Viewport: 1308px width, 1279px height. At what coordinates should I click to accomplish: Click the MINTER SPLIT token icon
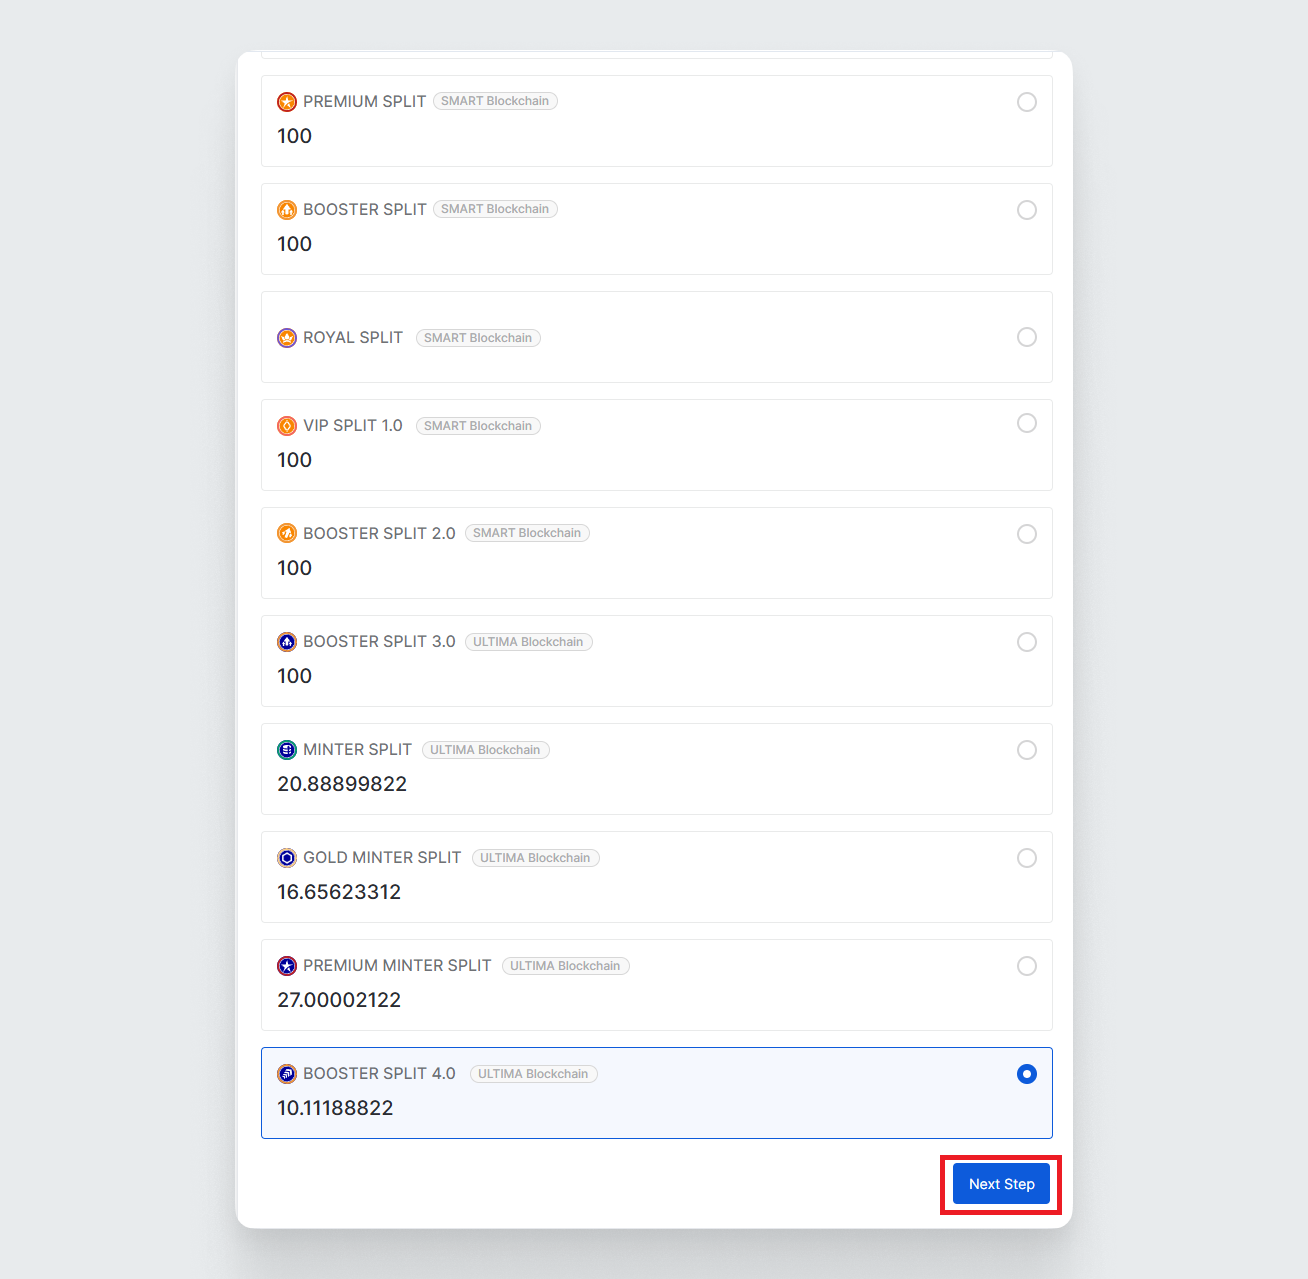coord(287,750)
